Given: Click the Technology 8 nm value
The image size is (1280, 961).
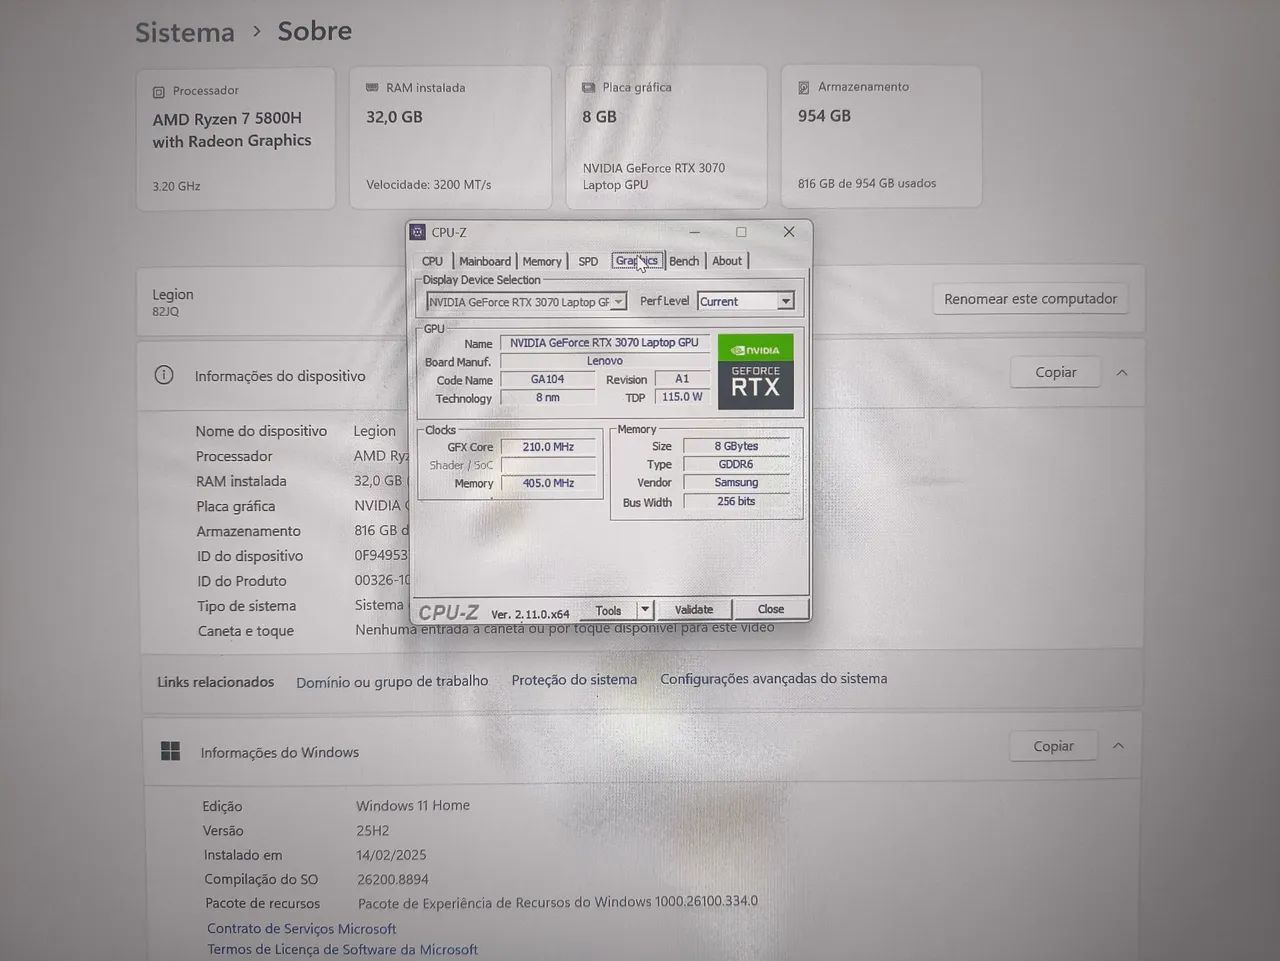Looking at the screenshot, I should (547, 397).
